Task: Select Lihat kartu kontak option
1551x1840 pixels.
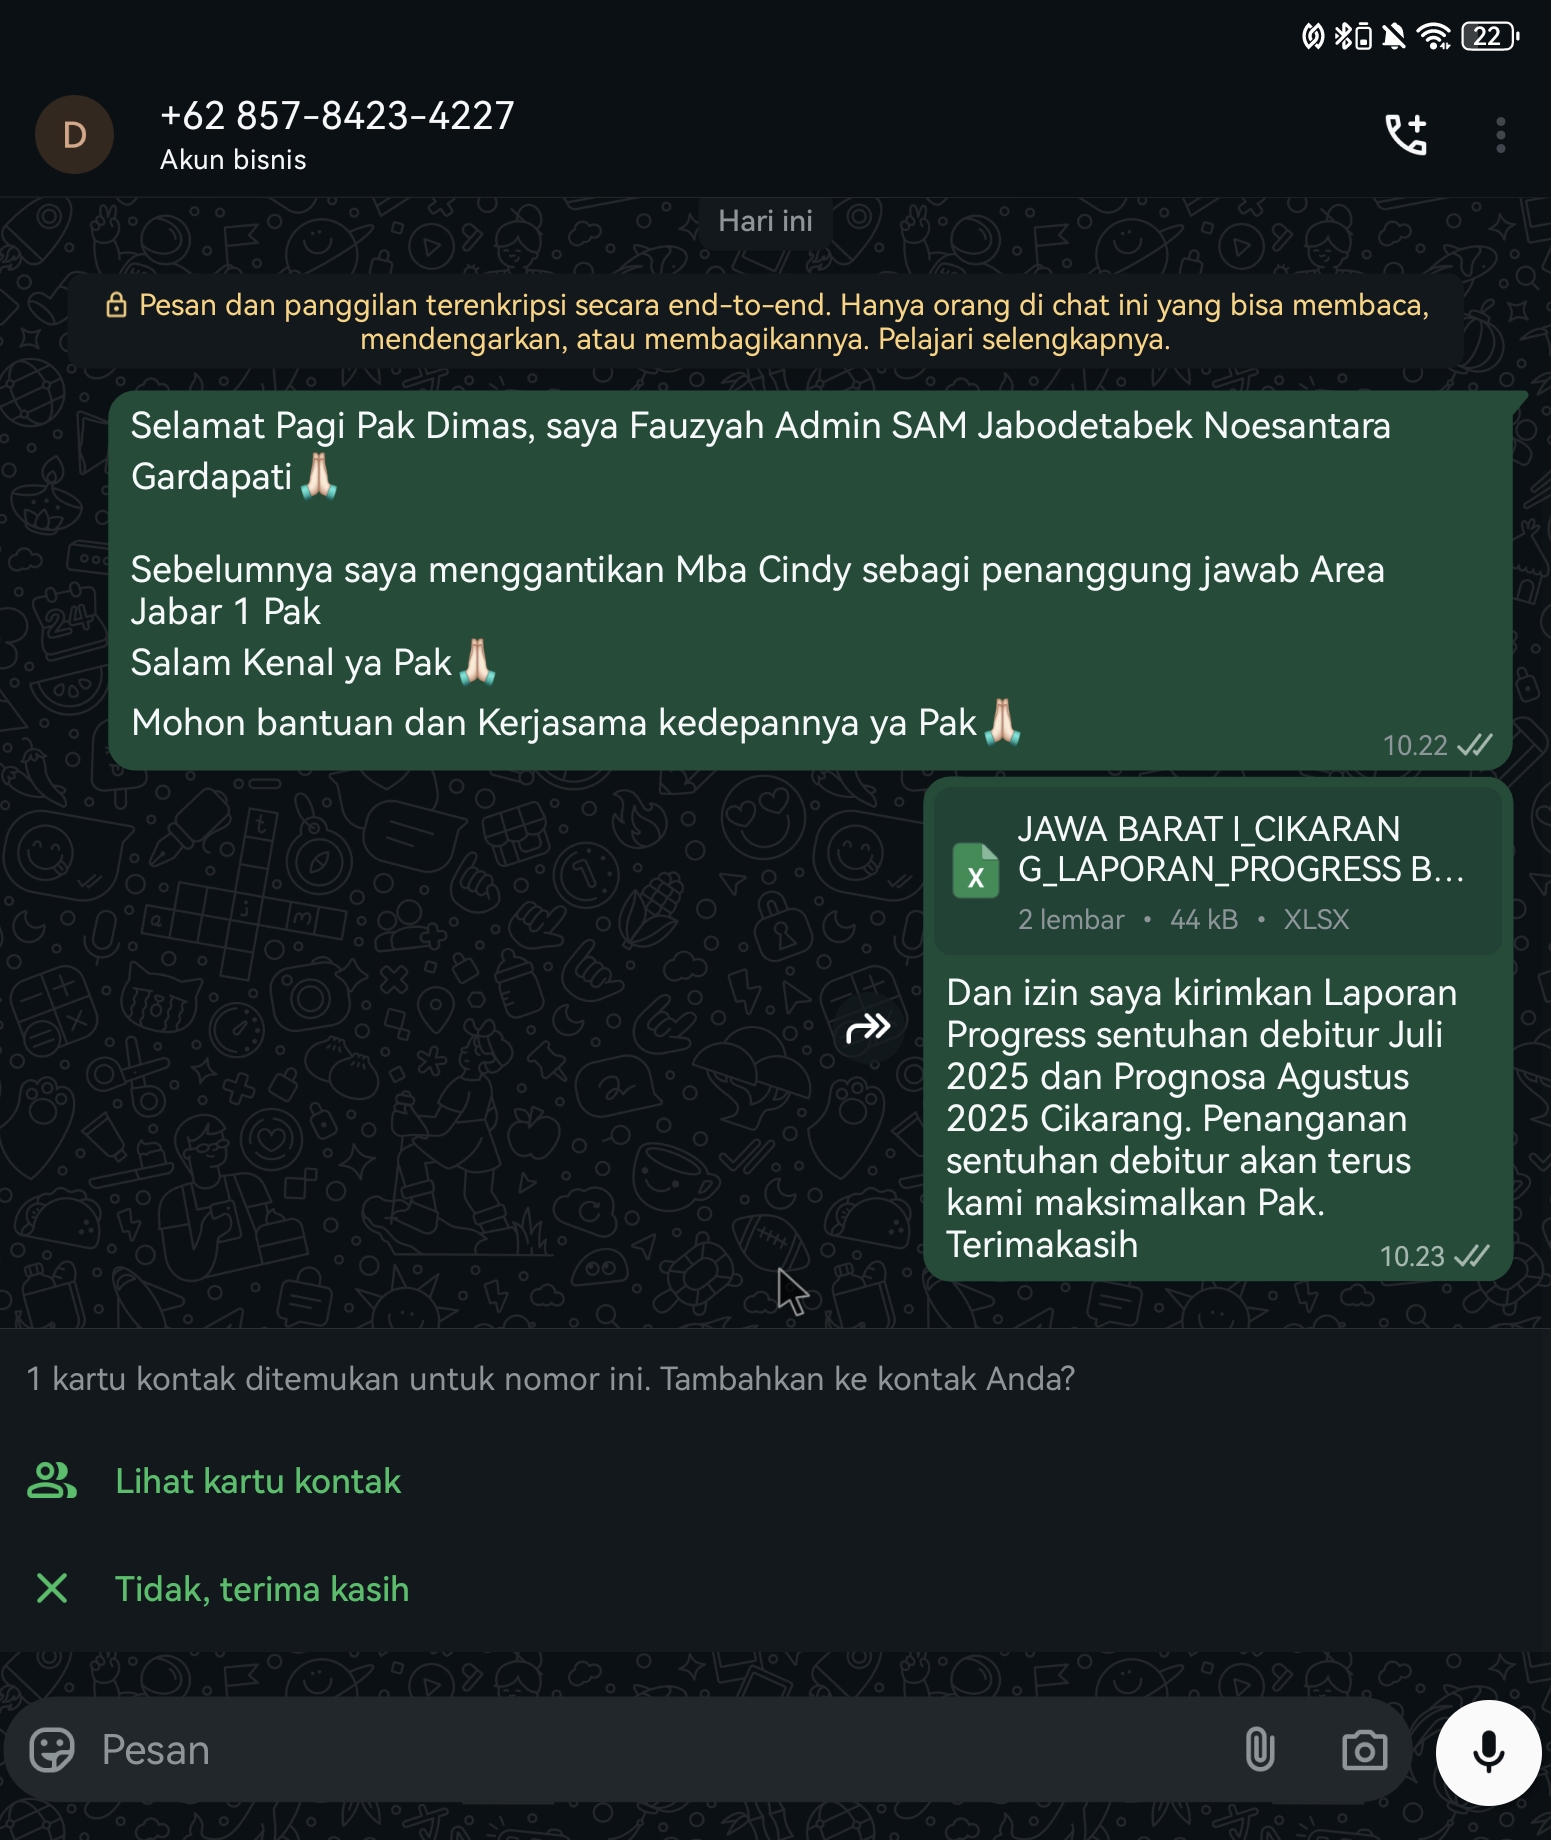Action: tap(257, 1481)
